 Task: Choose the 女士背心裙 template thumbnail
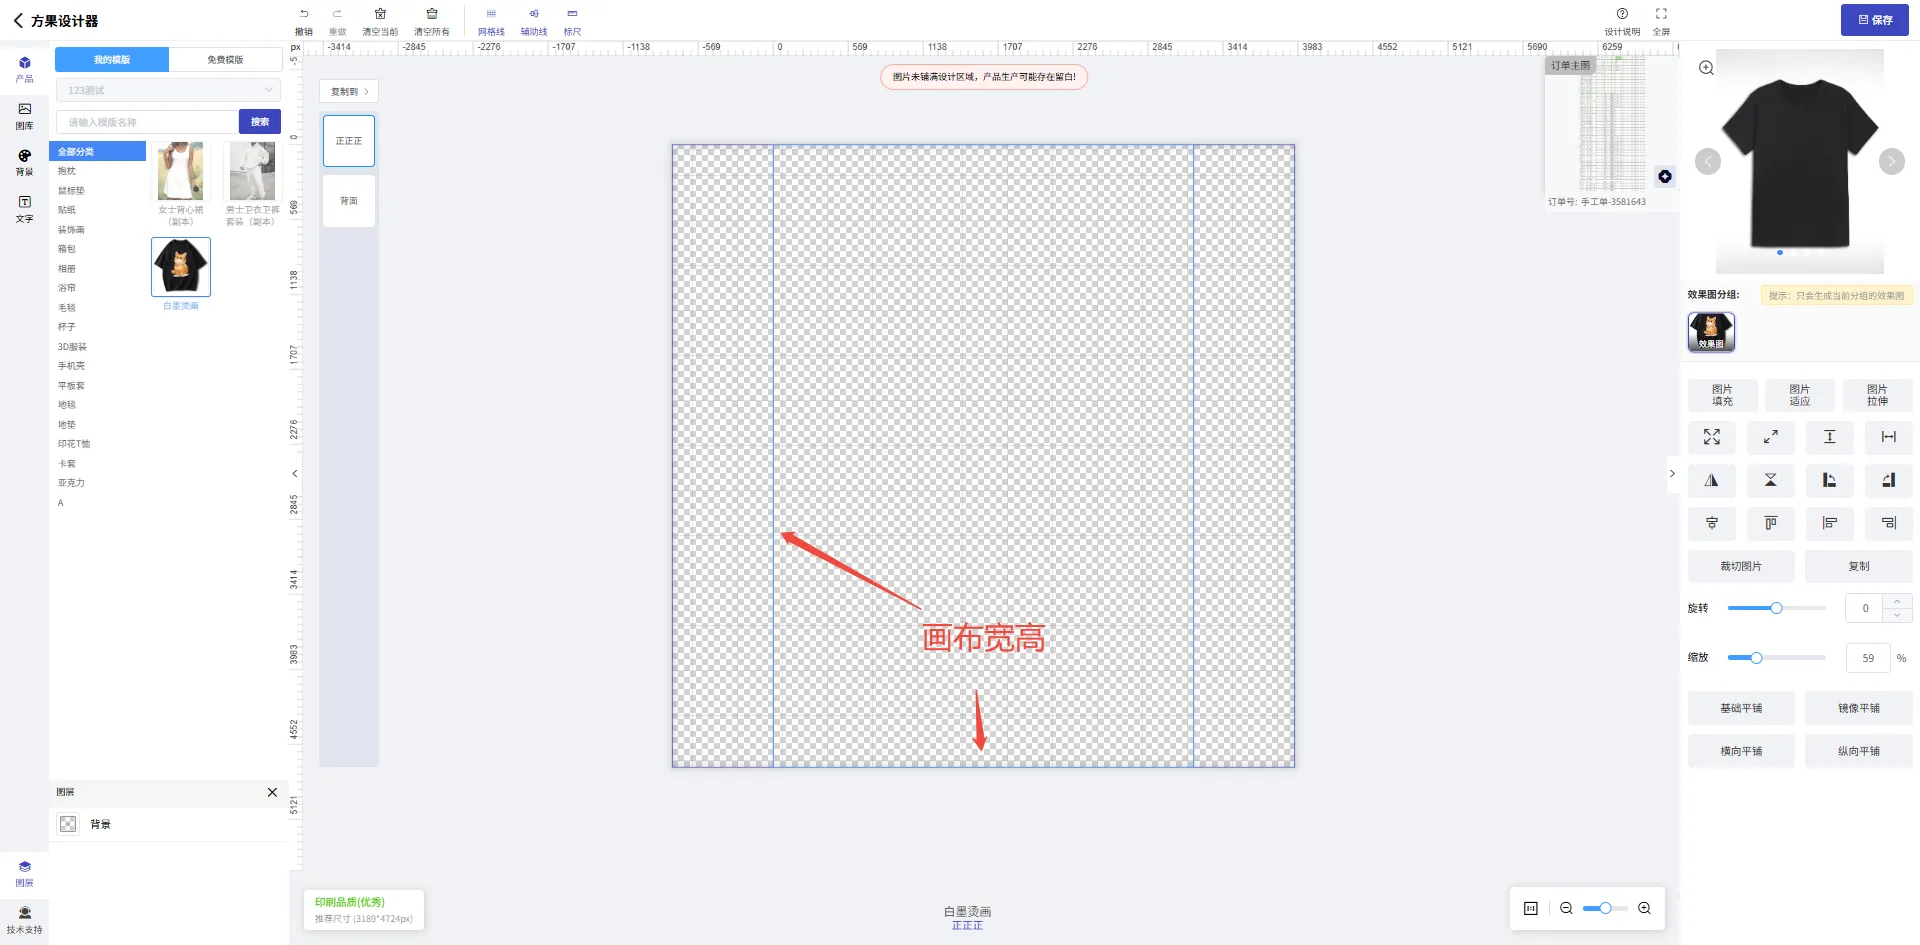pos(181,171)
